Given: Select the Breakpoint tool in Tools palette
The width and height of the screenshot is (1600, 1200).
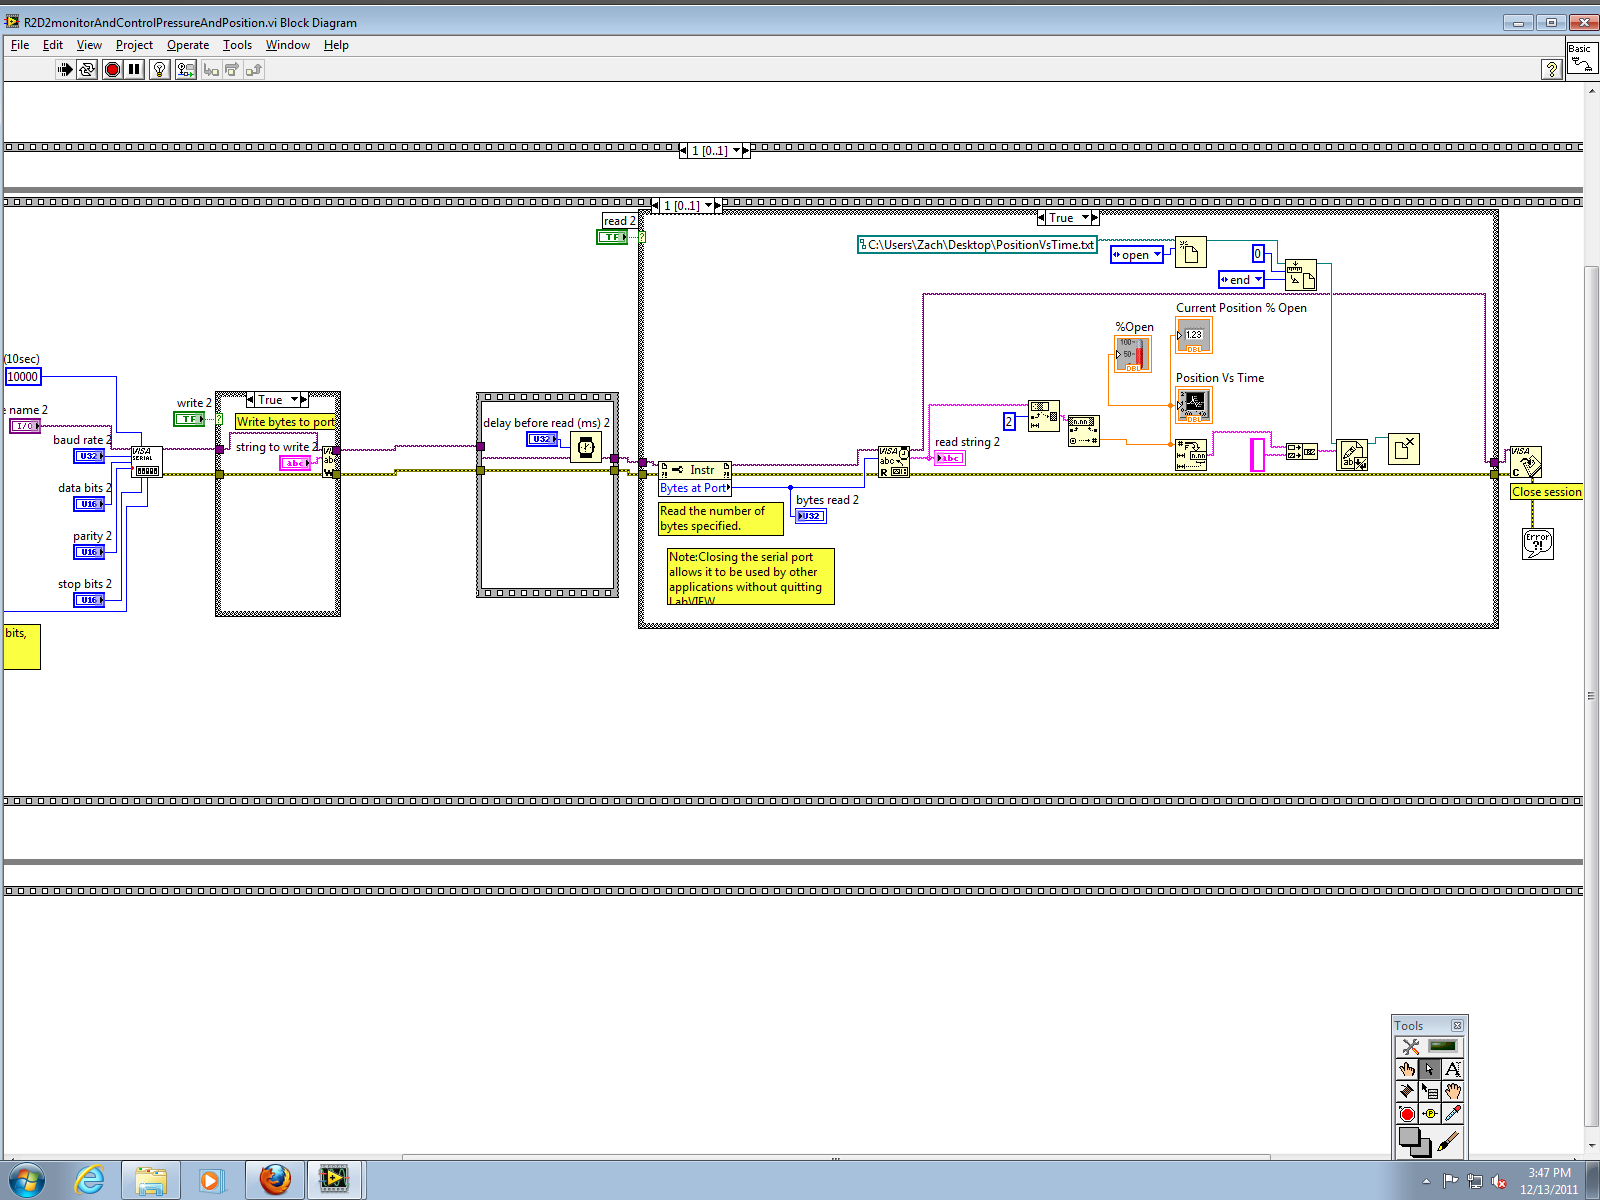Looking at the screenshot, I should point(1407,1114).
